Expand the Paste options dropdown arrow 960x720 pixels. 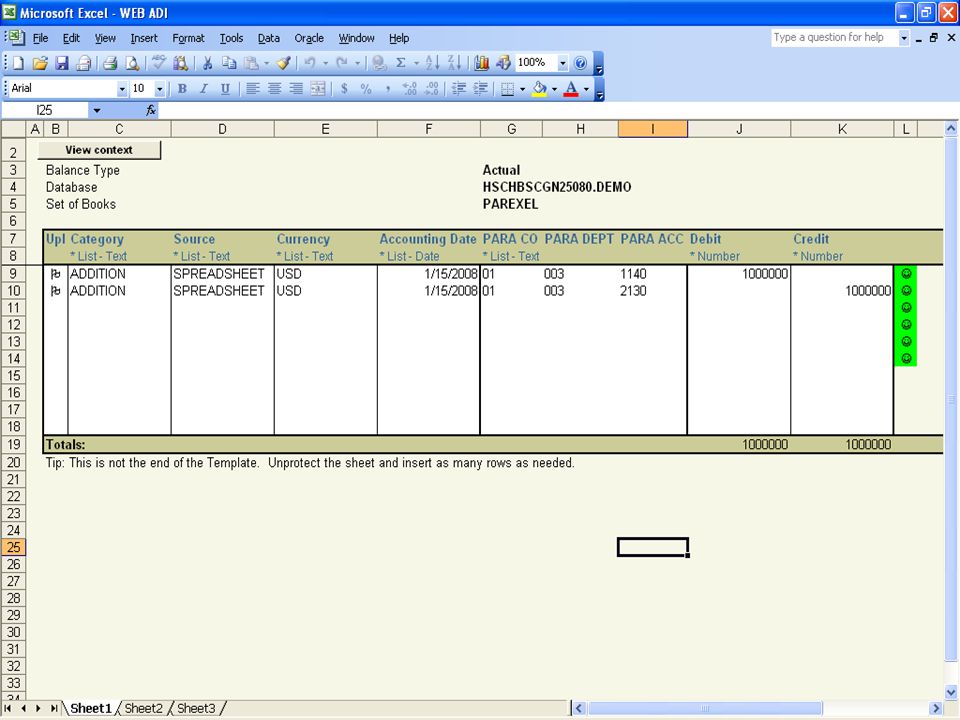pyautogui.click(x=266, y=63)
